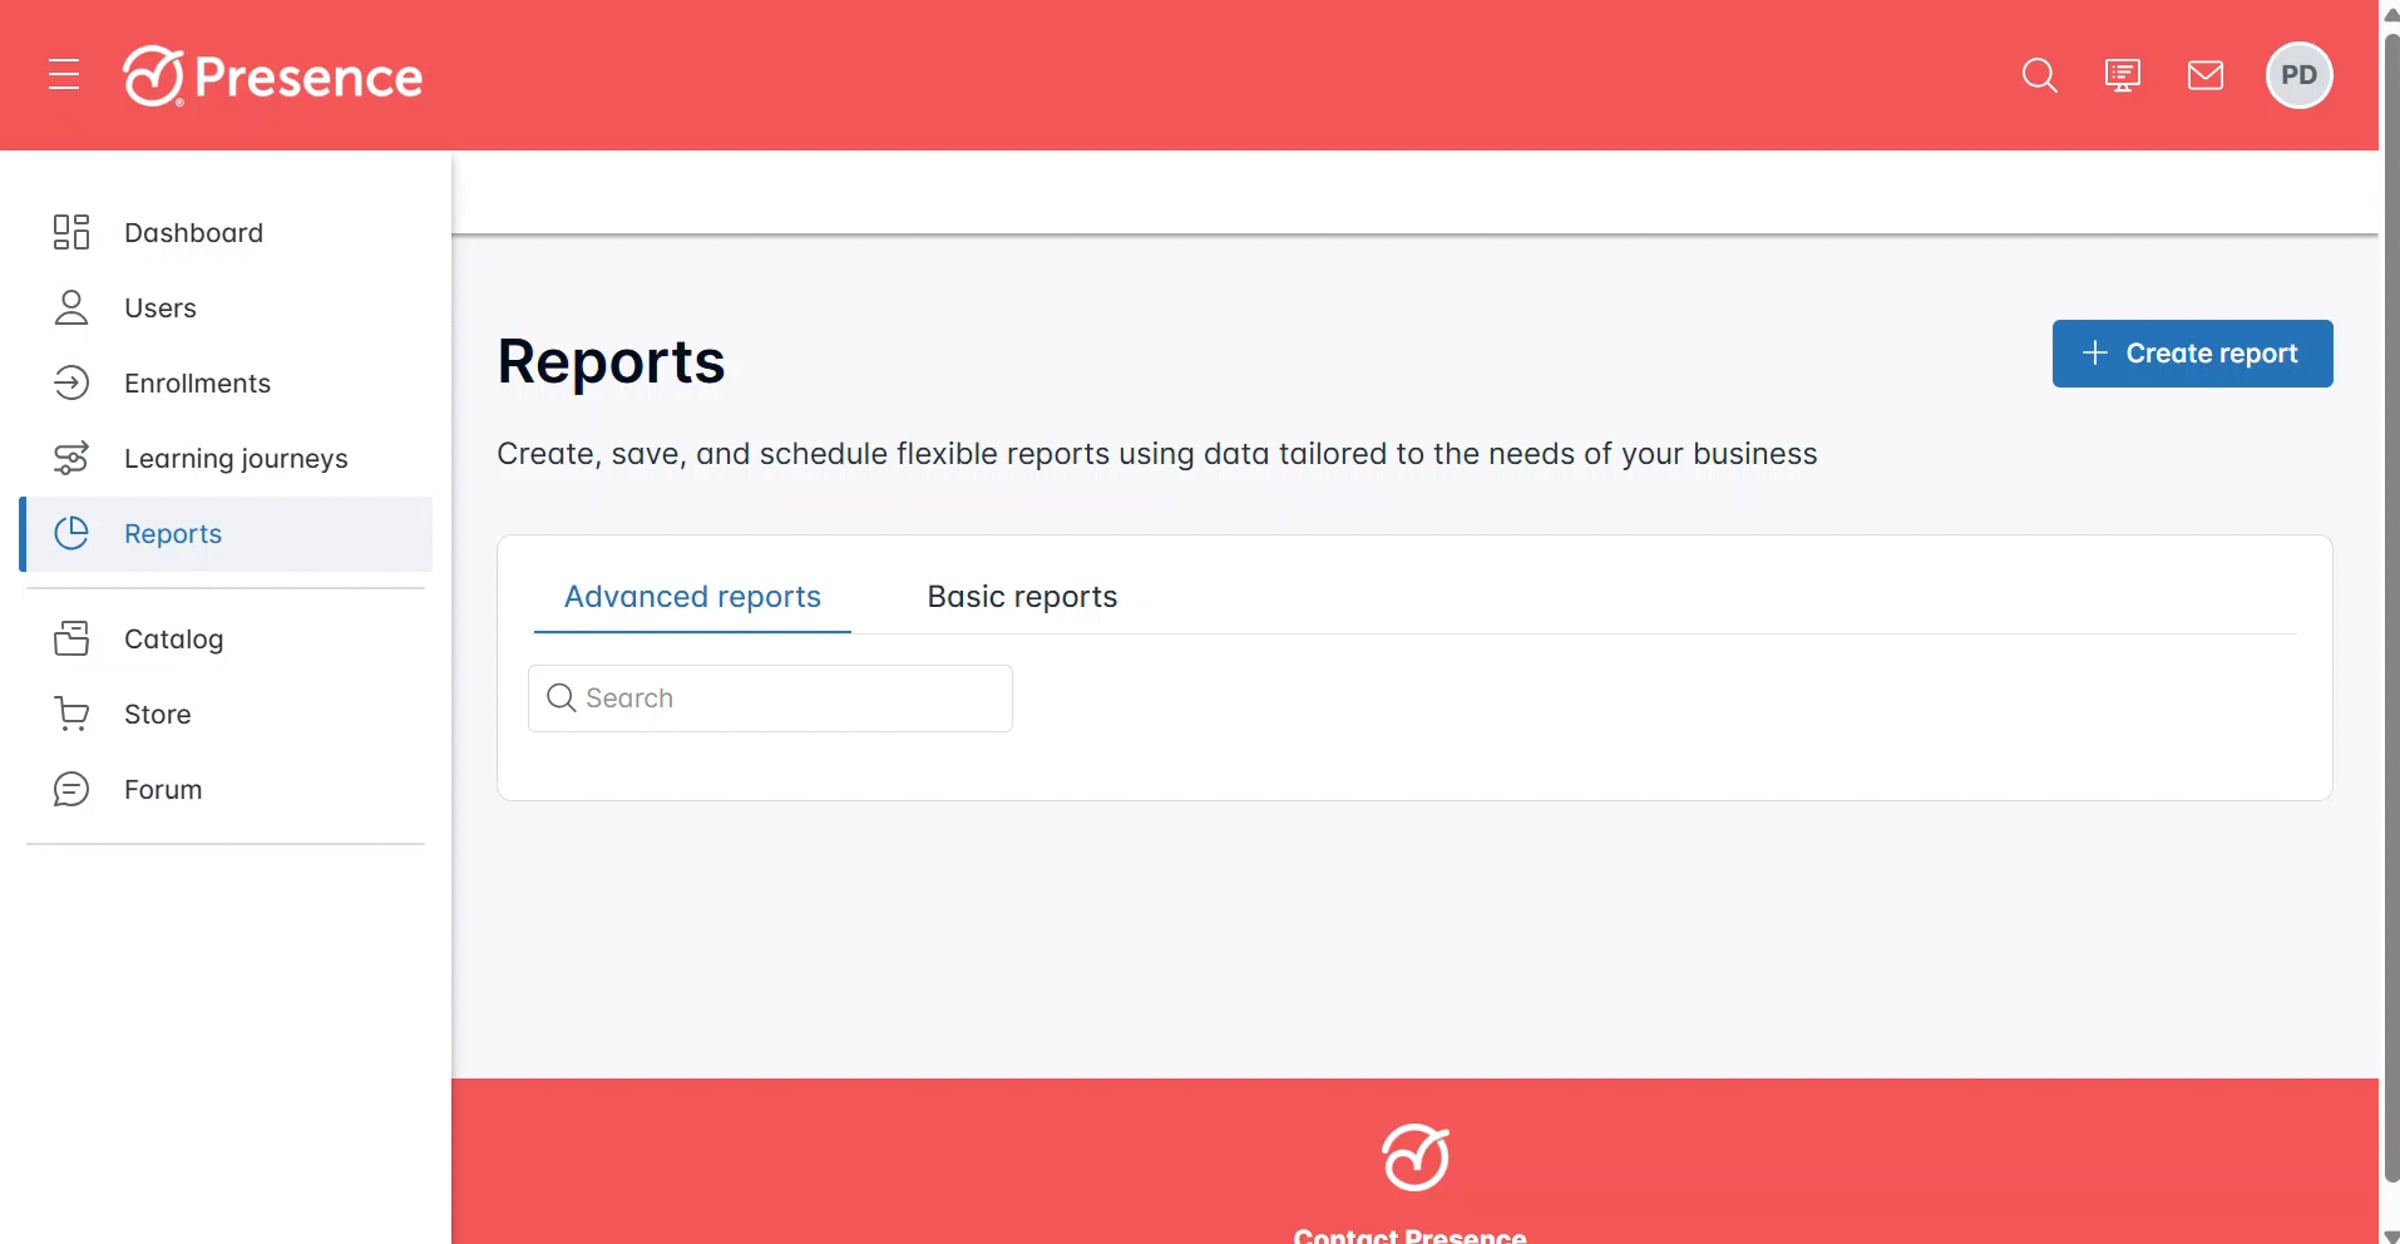Click the Enrollments arrow icon in sidebar
2400x1244 pixels.
pyautogui.click(x=71, y=383)
